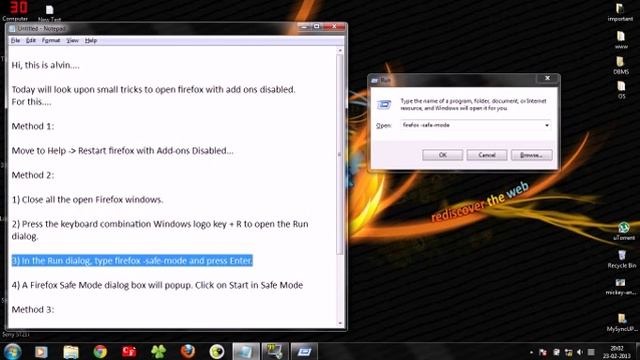Viewport: 640px width, 360px height.
Task: Click Cancel in the Run dialog
Action: (x=487, y=155)
